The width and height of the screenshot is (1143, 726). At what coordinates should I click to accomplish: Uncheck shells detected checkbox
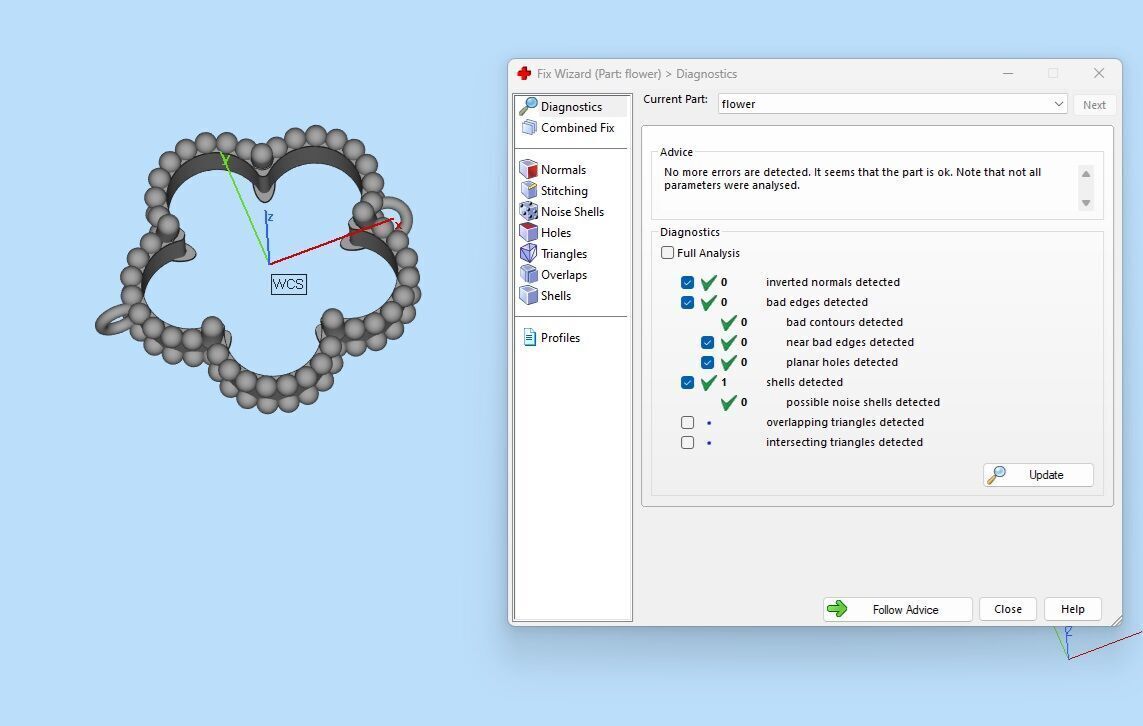pyautogui.click(x=687, y=382)
